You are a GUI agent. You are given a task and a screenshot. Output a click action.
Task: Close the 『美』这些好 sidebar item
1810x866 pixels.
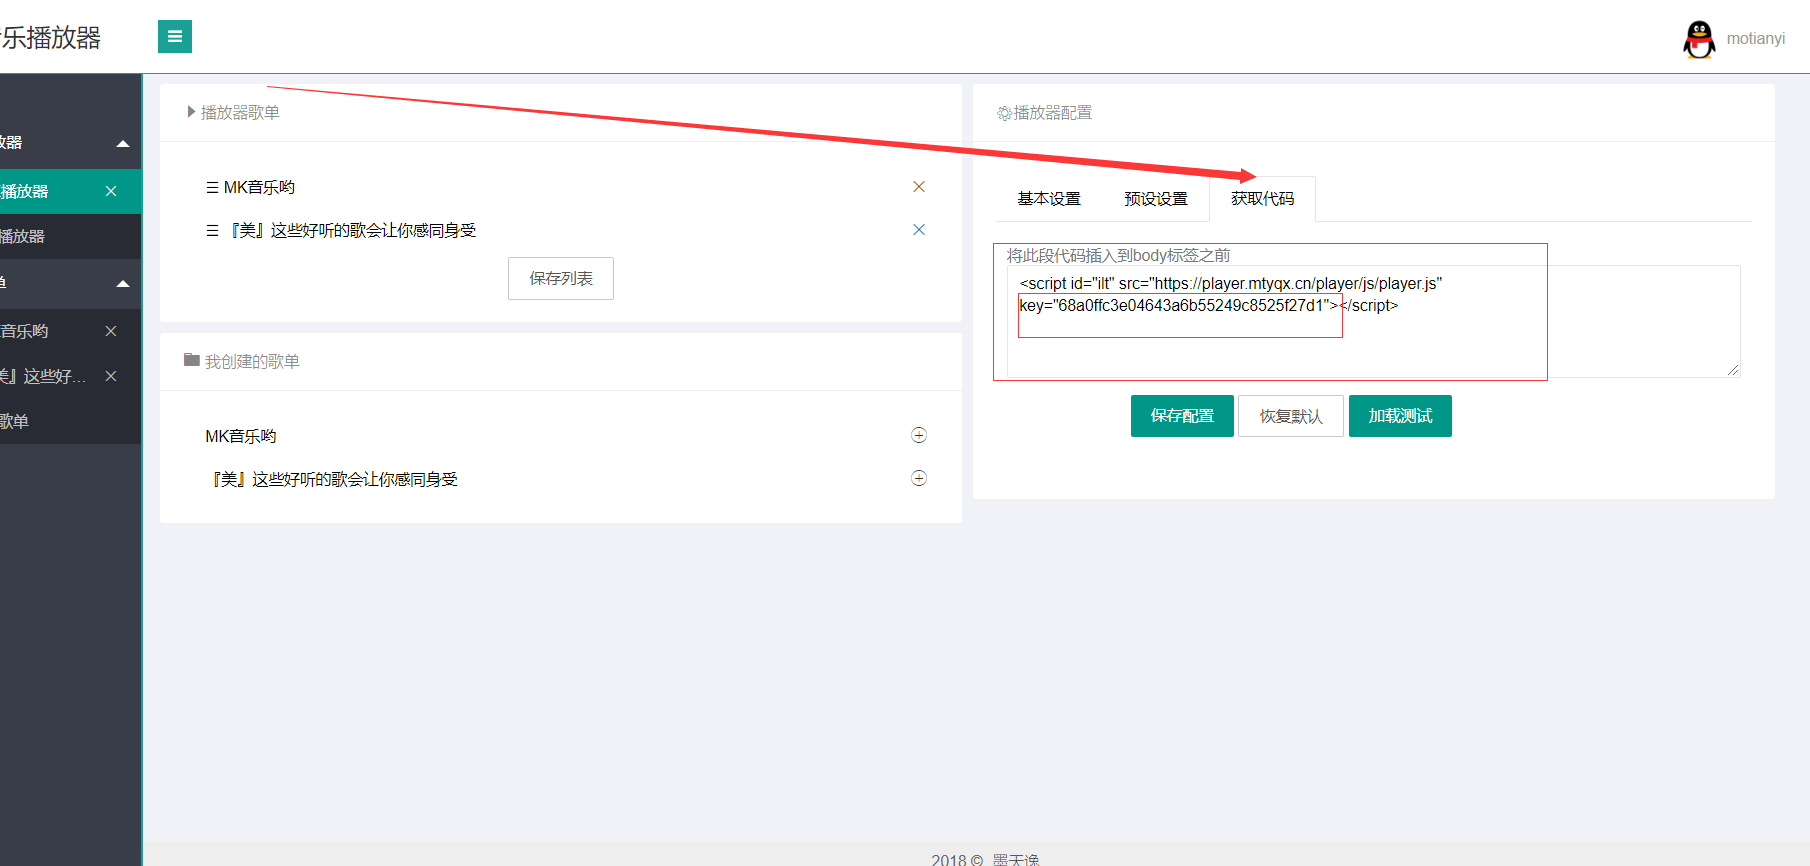coord(111,376)
